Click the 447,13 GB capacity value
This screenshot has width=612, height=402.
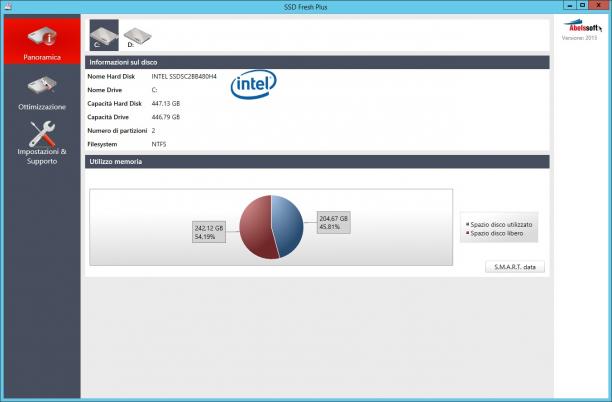pyautogui.click(x=166, y=103)
